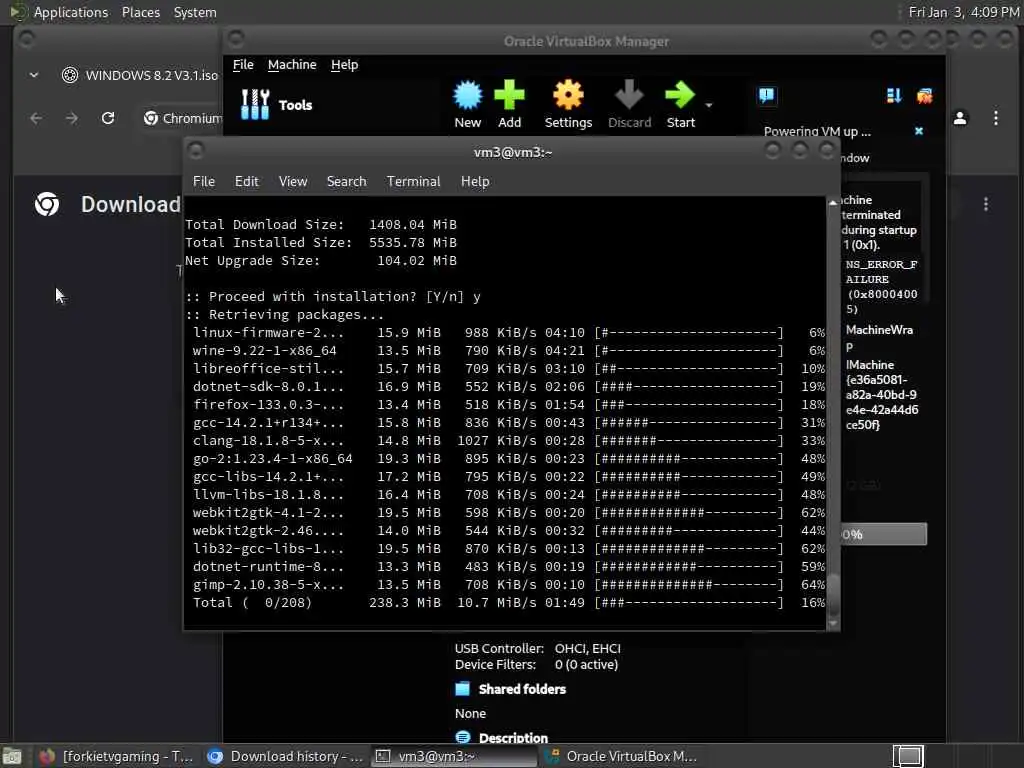Open the terminal Edit menu

point(247,182)
